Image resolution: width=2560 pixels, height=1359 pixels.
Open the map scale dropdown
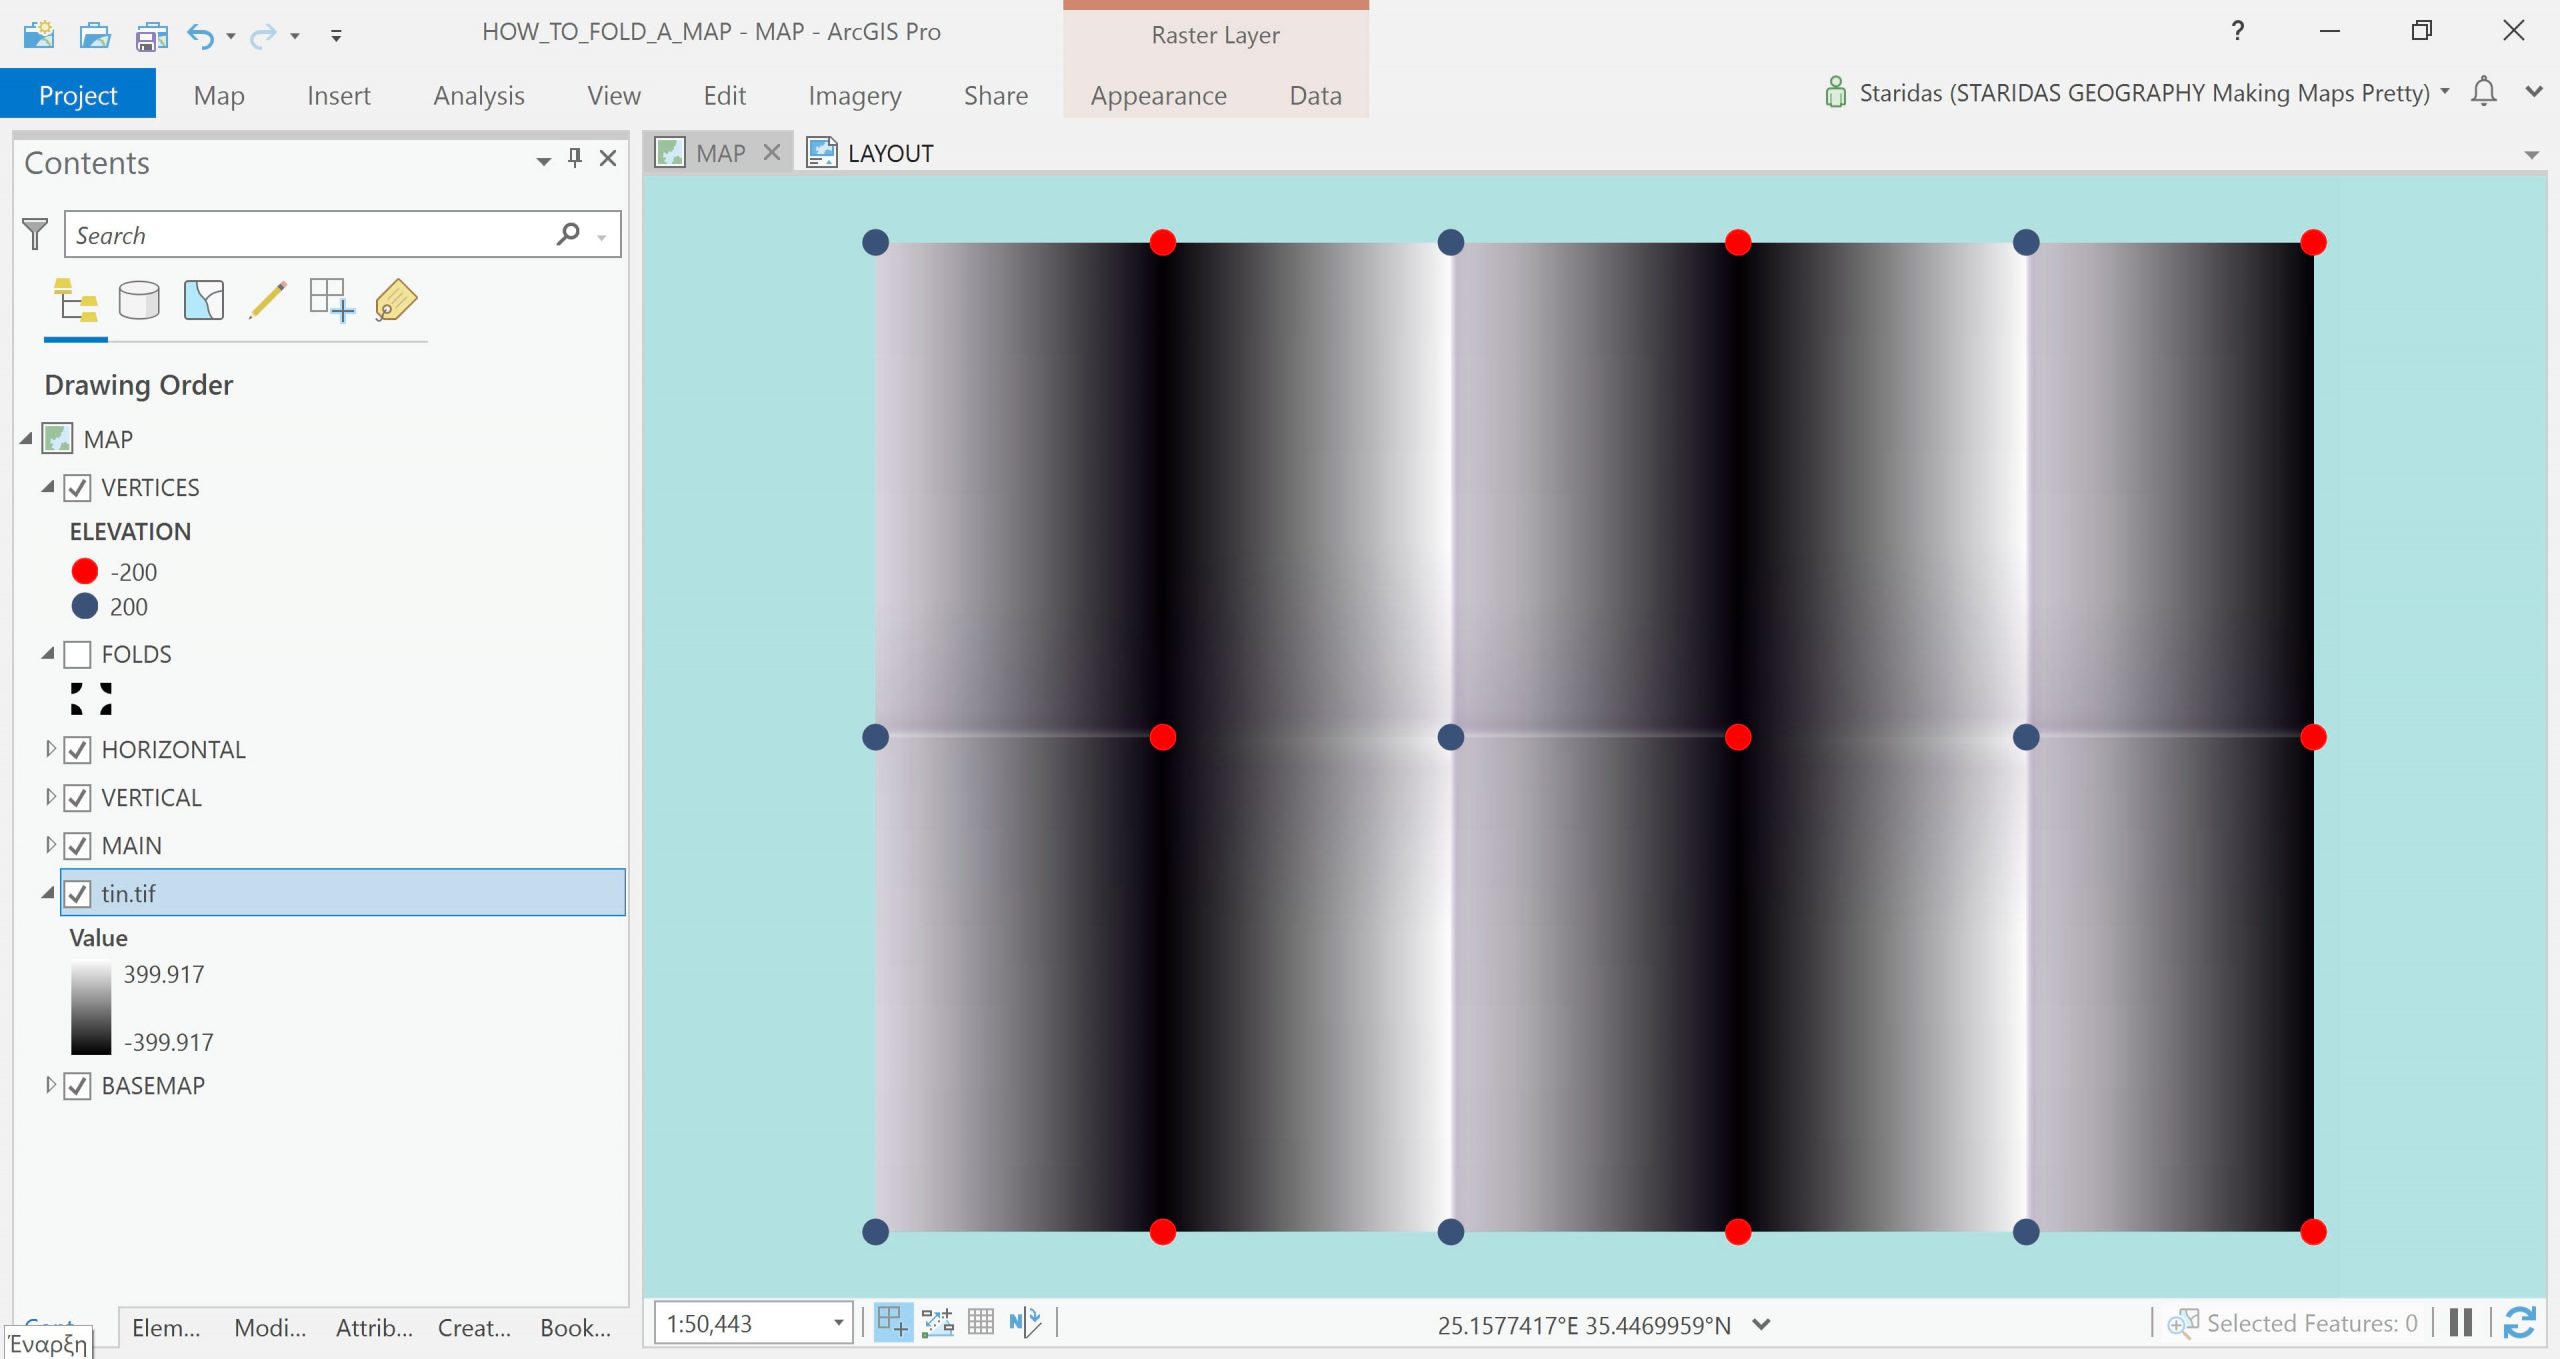[x=838, y=1323]
